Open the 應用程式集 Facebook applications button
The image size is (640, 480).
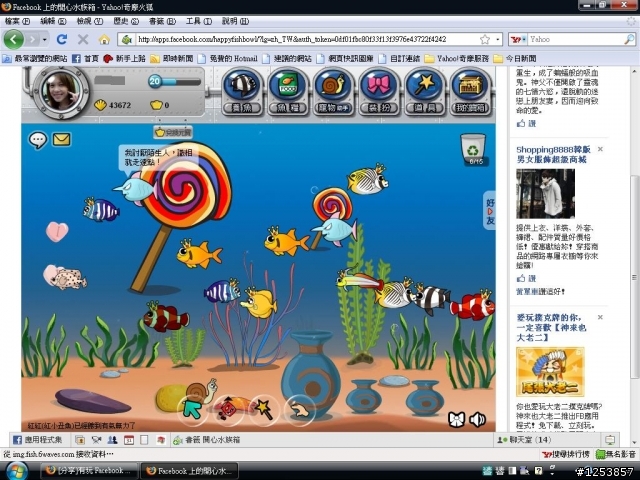coord(38,440)
